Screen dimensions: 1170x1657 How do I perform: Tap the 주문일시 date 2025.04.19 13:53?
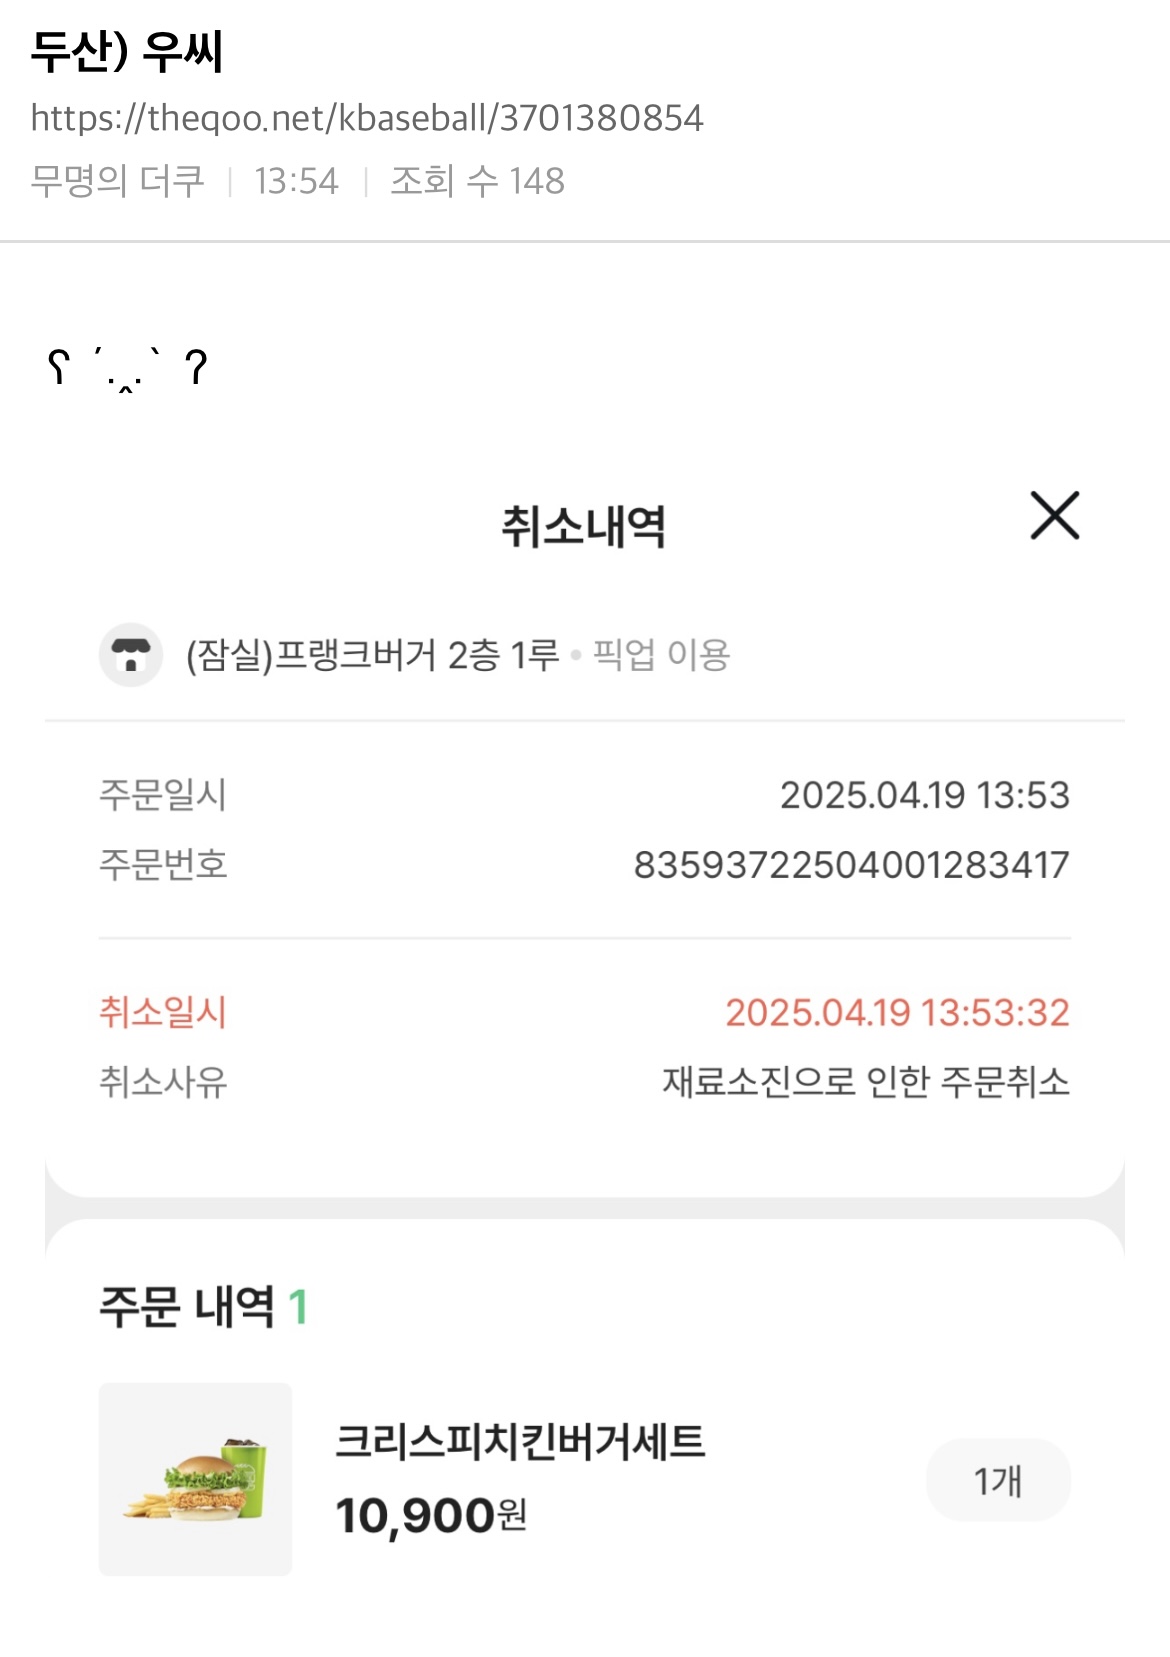pyautogui.click(x=924, y=795)
